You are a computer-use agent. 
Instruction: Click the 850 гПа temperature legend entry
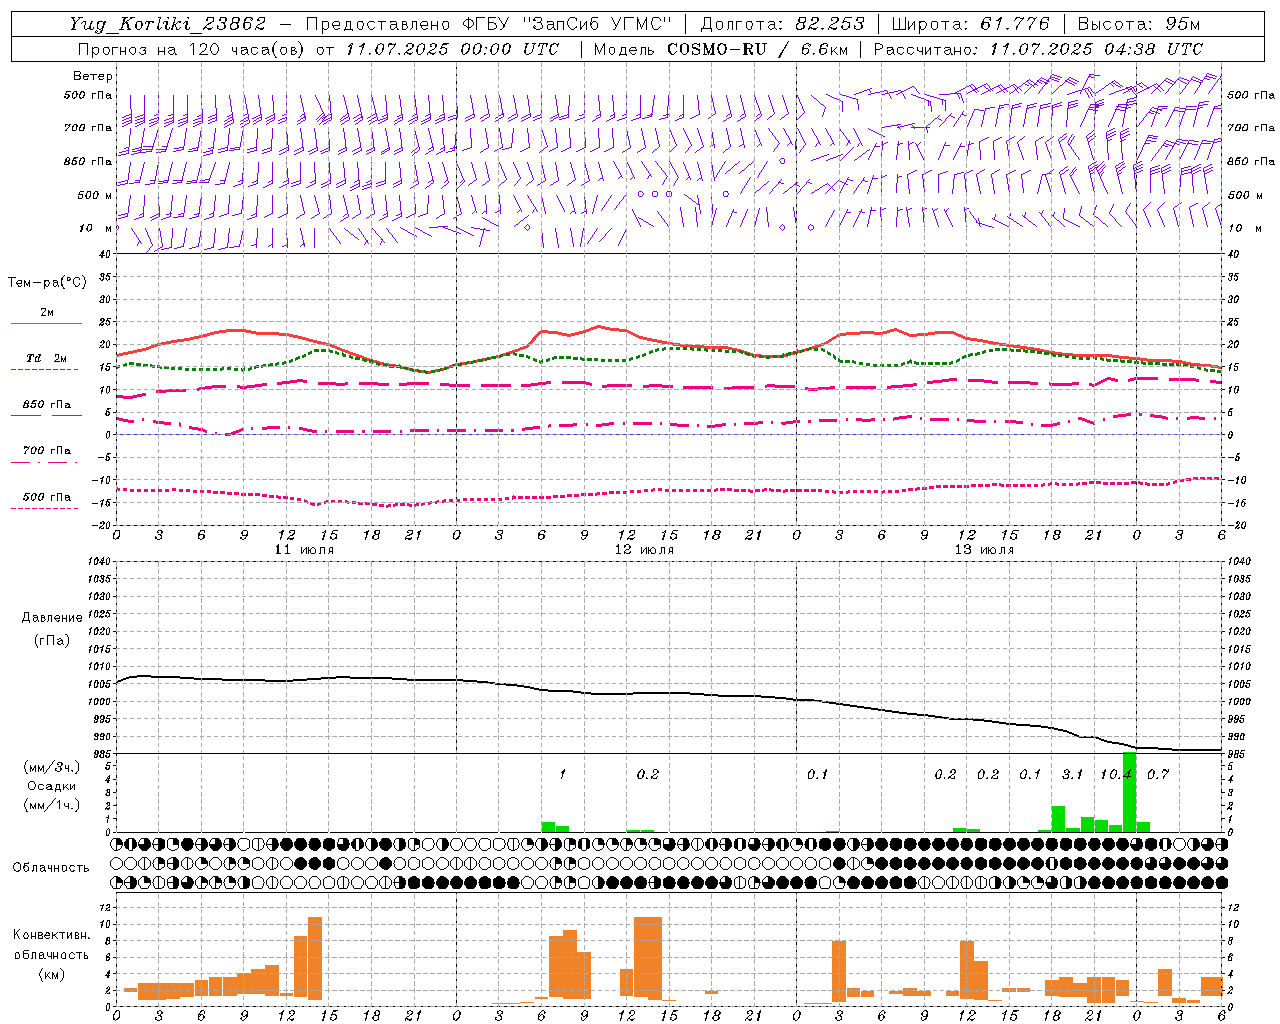[47, 405]
